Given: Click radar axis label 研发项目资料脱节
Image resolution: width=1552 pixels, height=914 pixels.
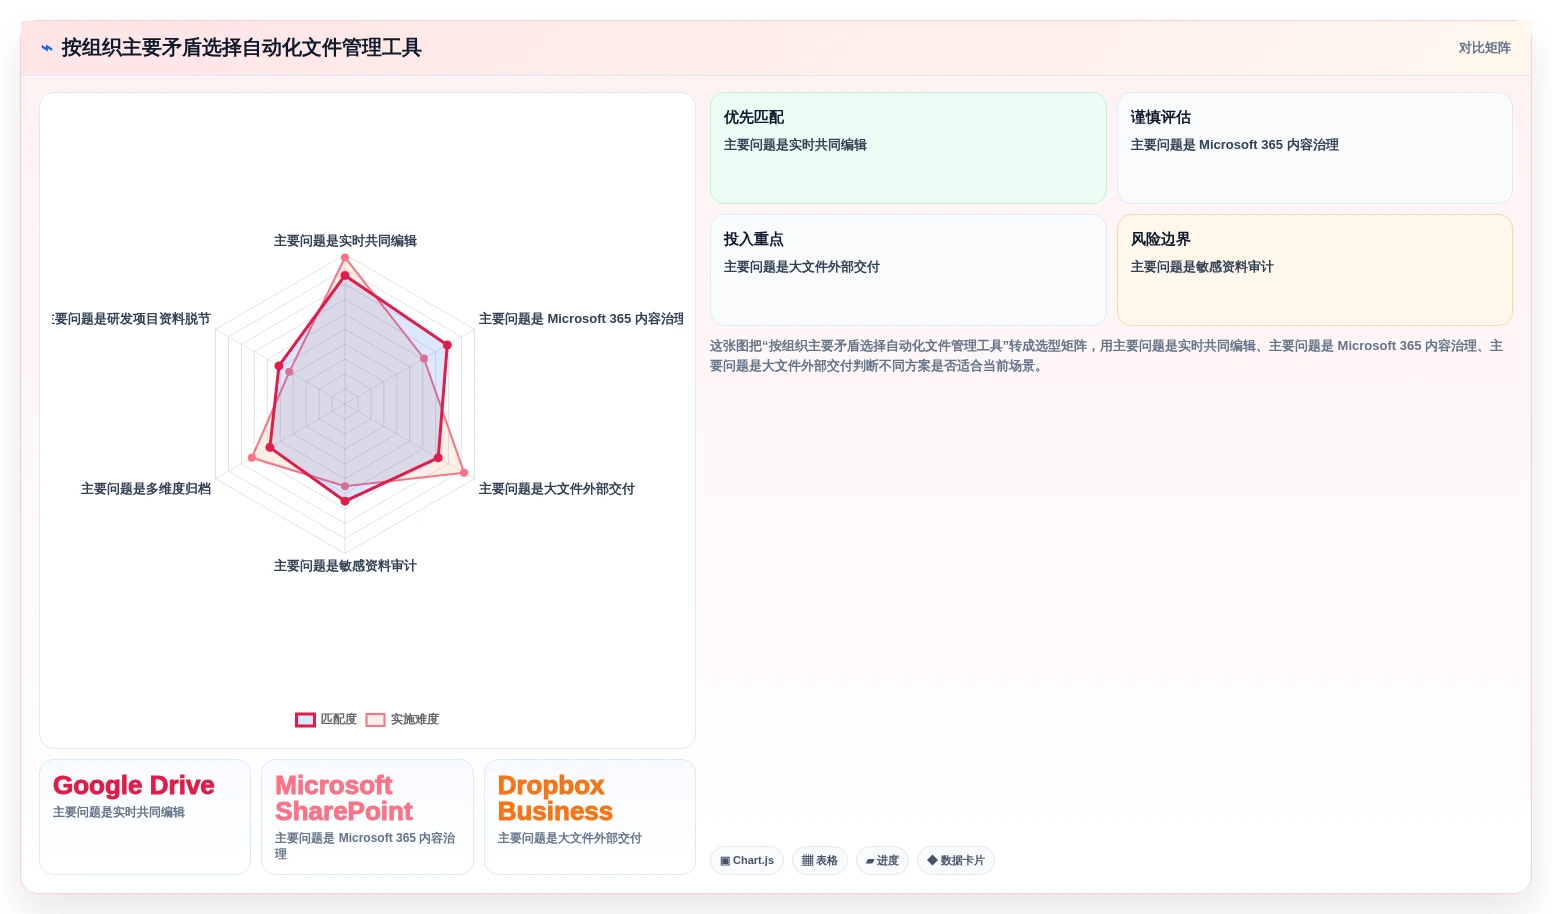Looking at the screenshot, I should tap(132, 319).
